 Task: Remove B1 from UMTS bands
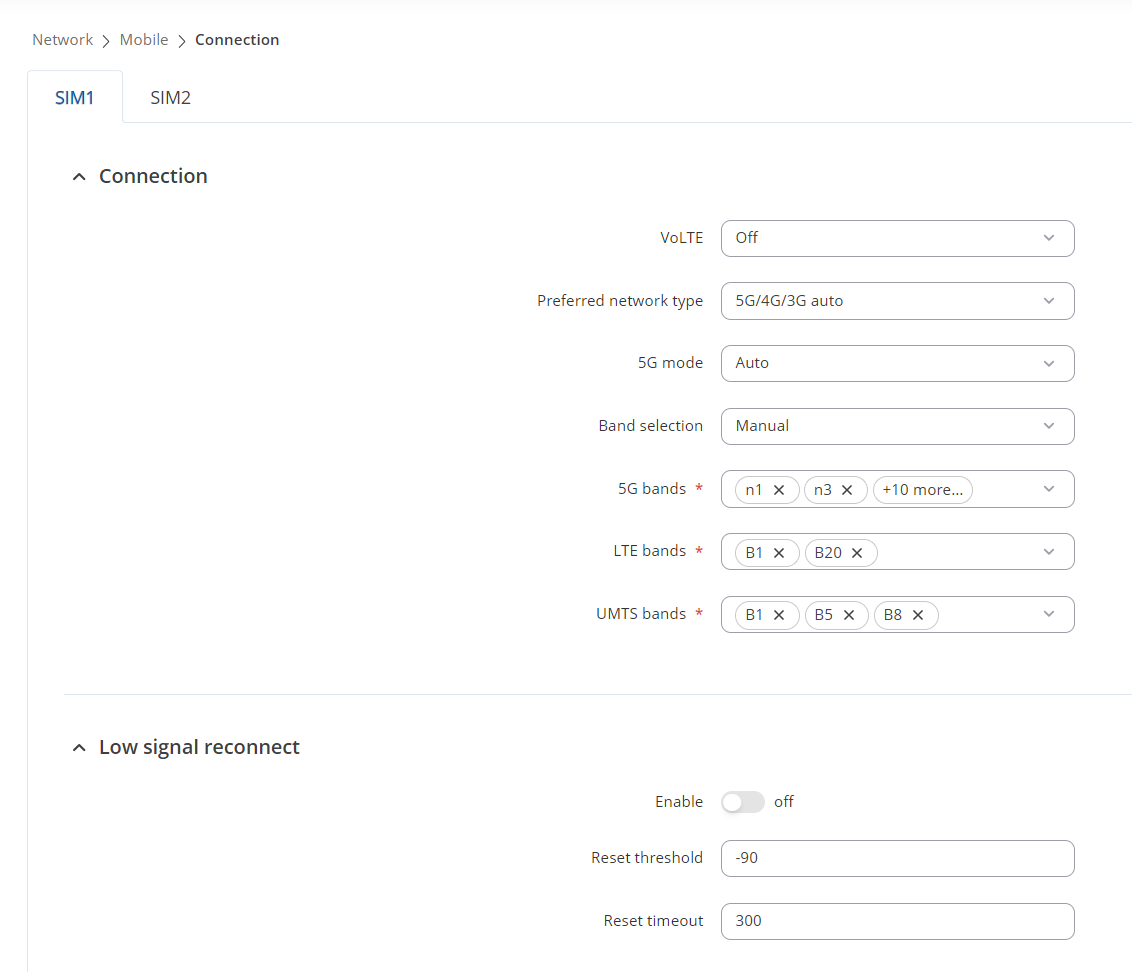click(x=779, y=615)
